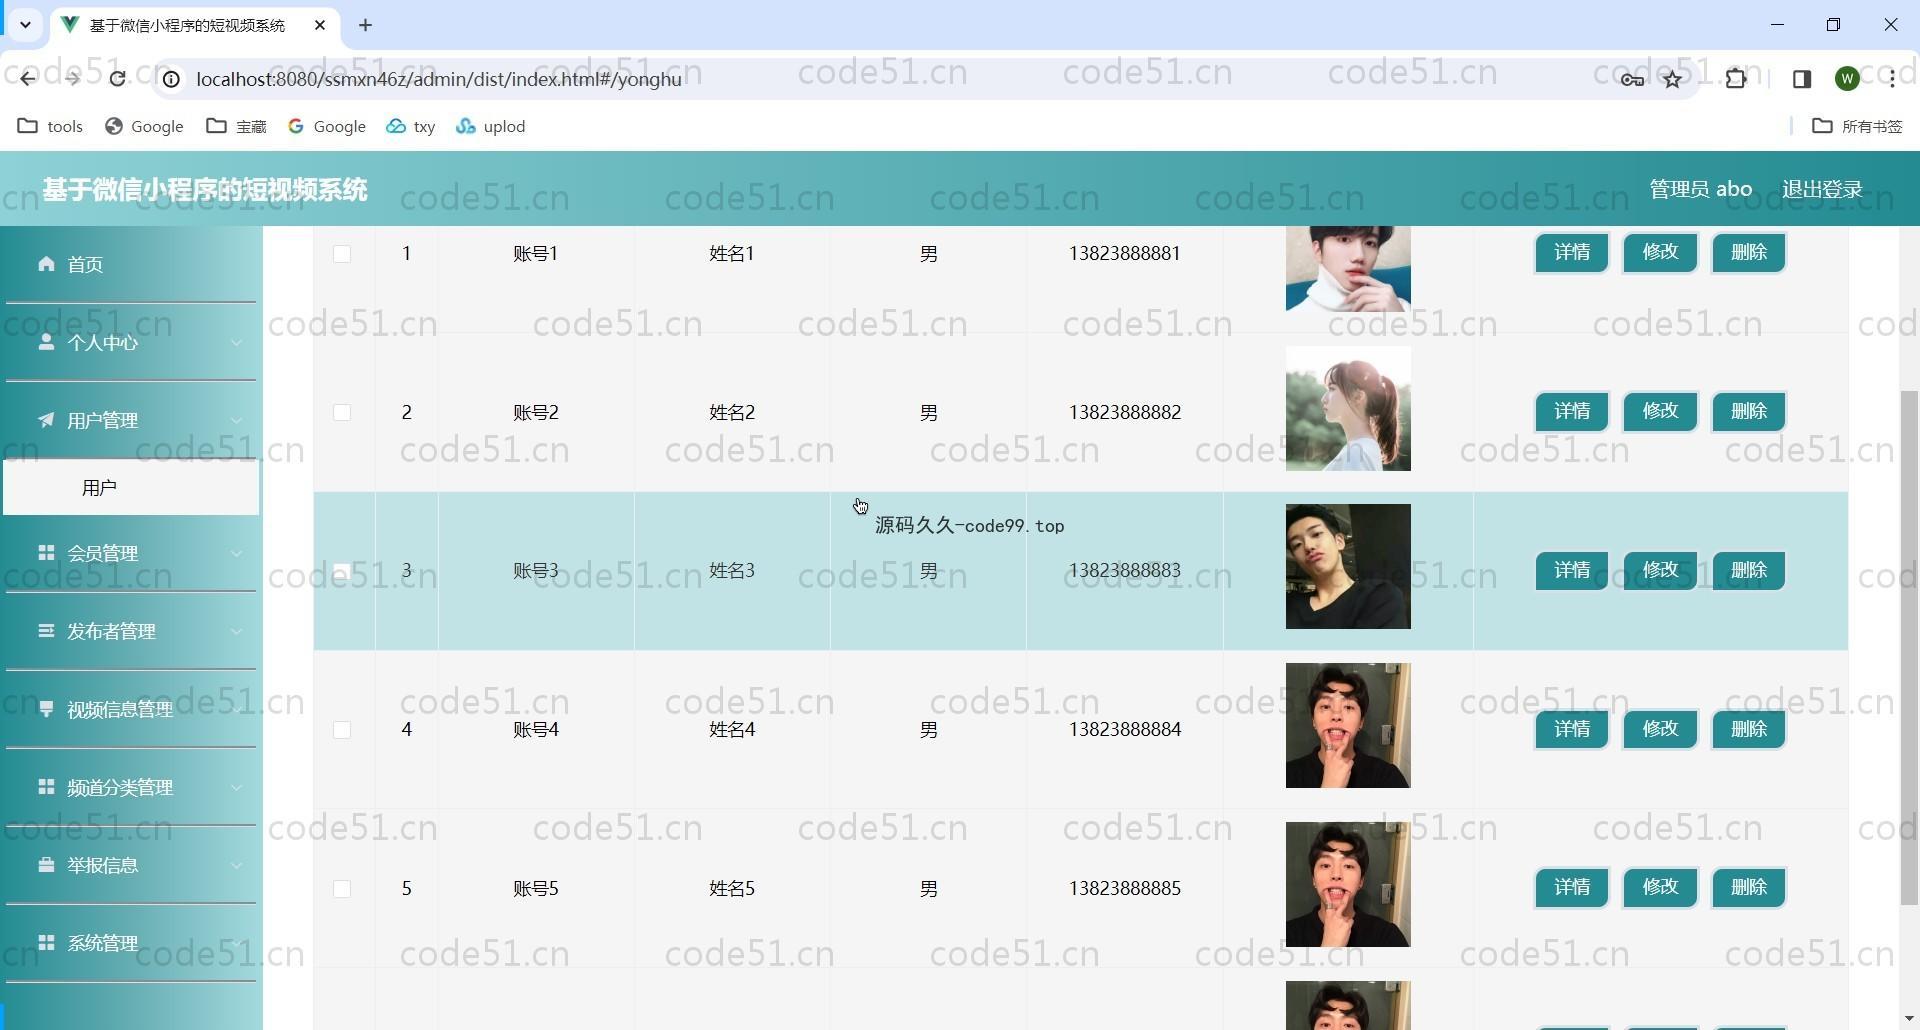
Task: Click the list icon beside 发布者管理
Action: coord(46,631)
